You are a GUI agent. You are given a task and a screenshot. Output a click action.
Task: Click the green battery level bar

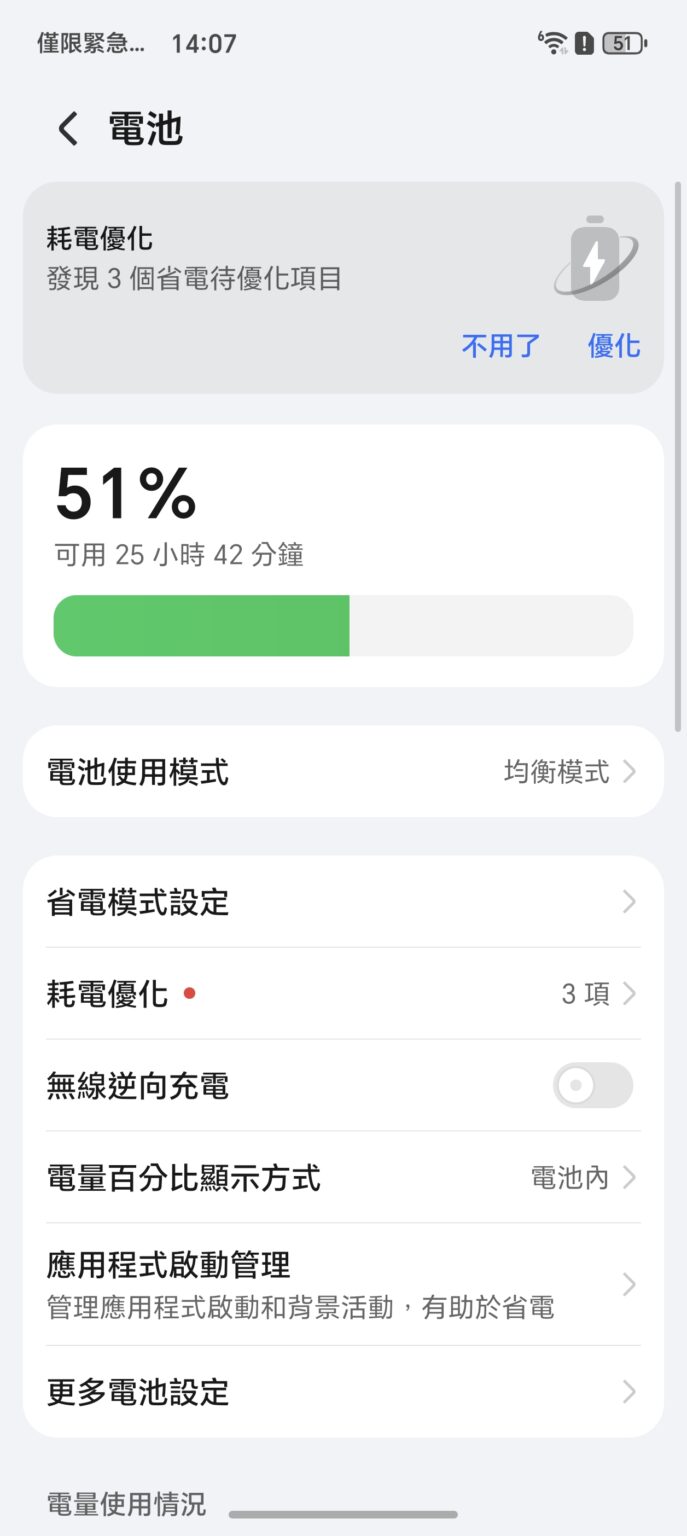(202, 626)
